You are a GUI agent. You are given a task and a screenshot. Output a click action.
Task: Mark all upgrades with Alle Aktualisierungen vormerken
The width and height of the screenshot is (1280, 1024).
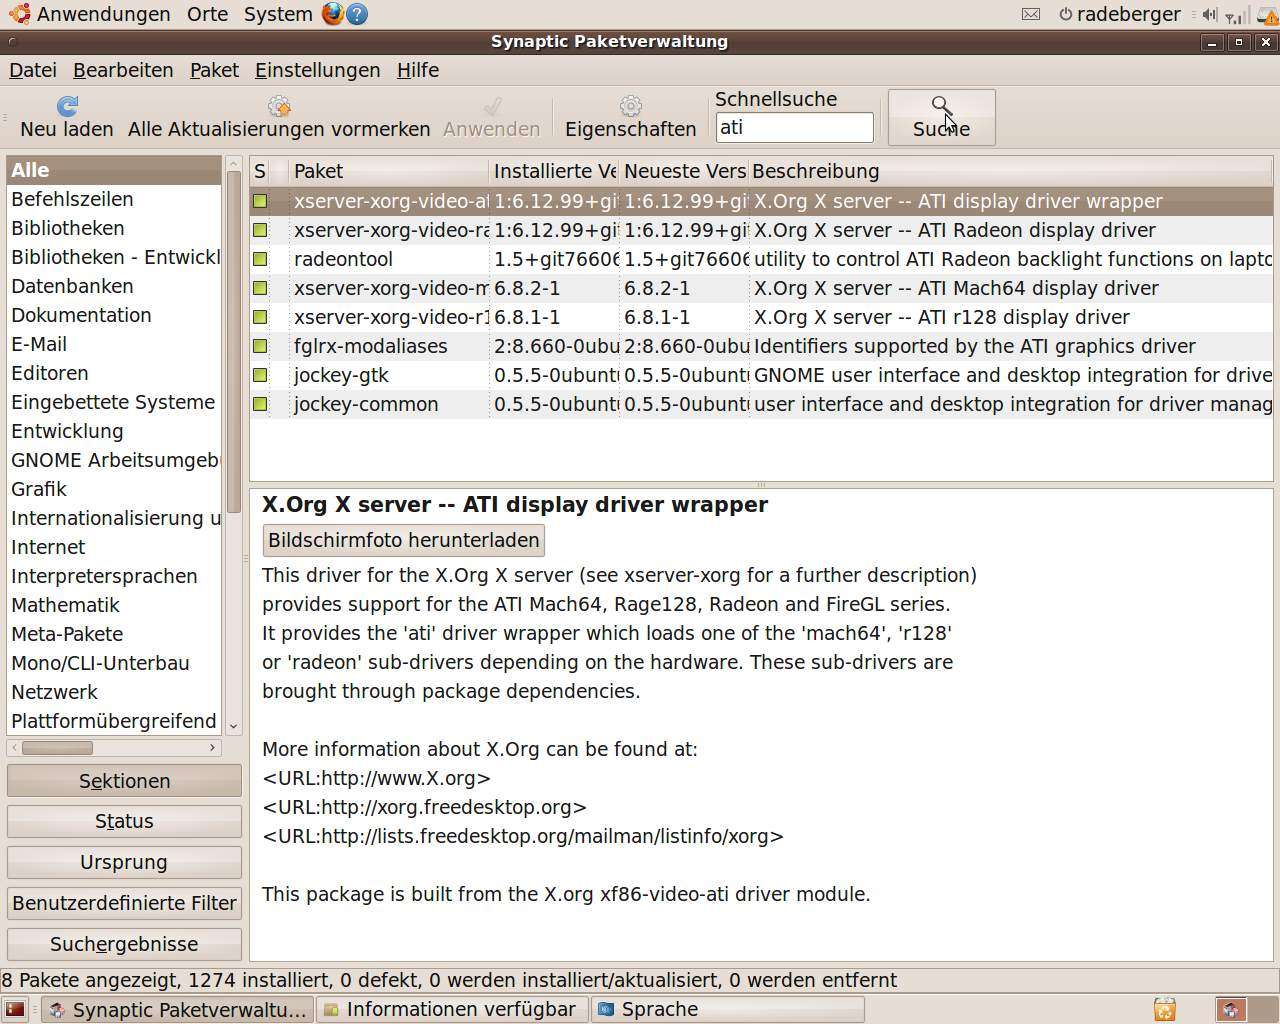pyautogui.click(x=279, y=117)
